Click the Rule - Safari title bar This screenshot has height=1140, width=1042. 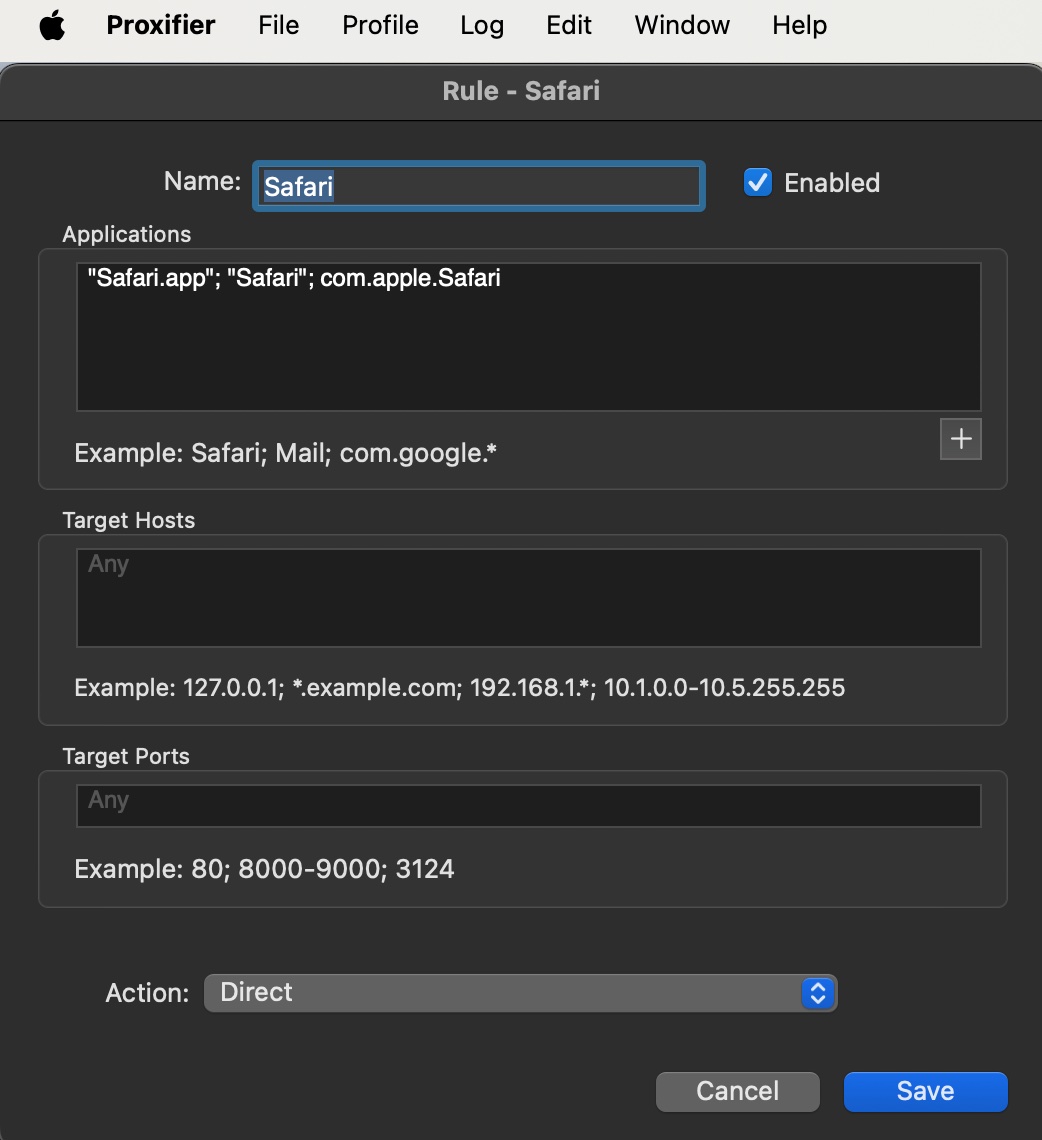coord(521,92)
